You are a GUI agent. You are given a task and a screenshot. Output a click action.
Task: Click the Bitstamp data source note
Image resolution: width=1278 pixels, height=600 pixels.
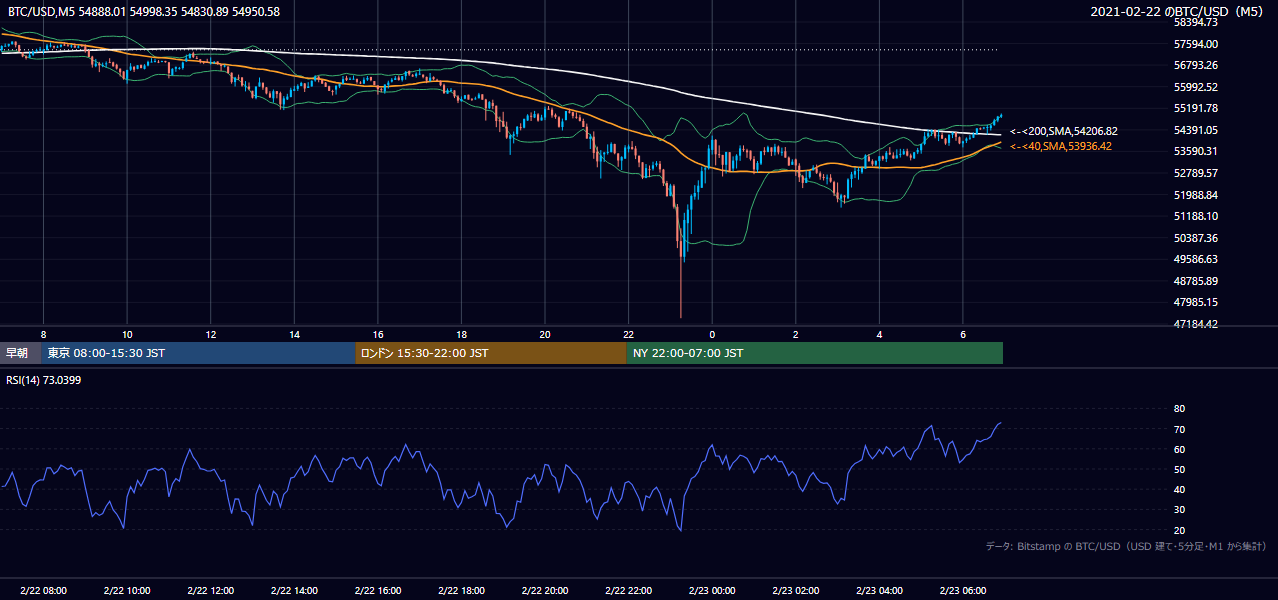click(1126, 547)
